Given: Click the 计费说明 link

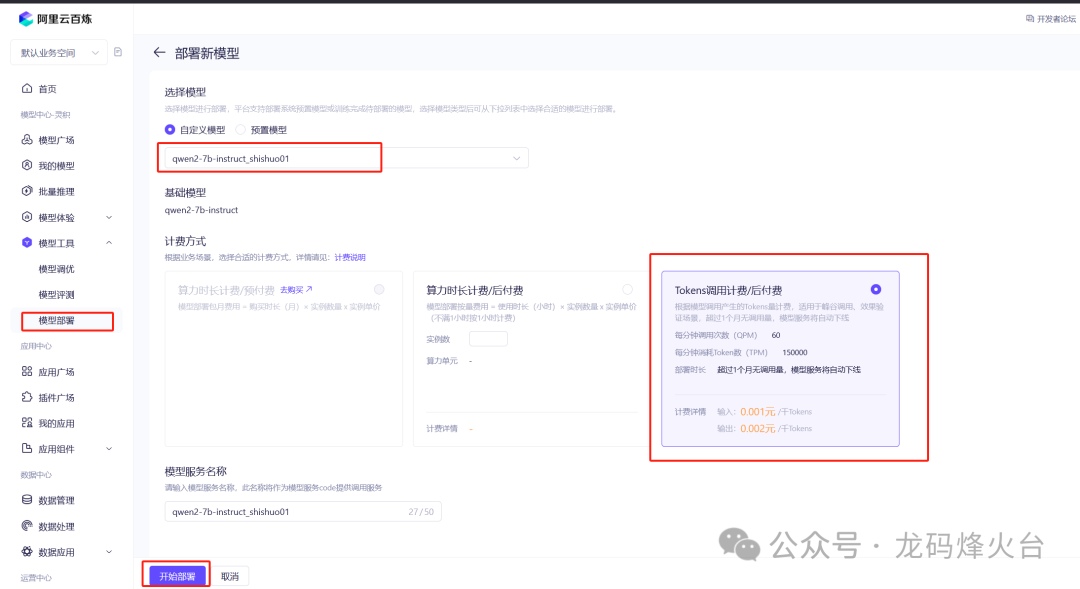Looking at the screenshot, I should click(x=350, y=258).
